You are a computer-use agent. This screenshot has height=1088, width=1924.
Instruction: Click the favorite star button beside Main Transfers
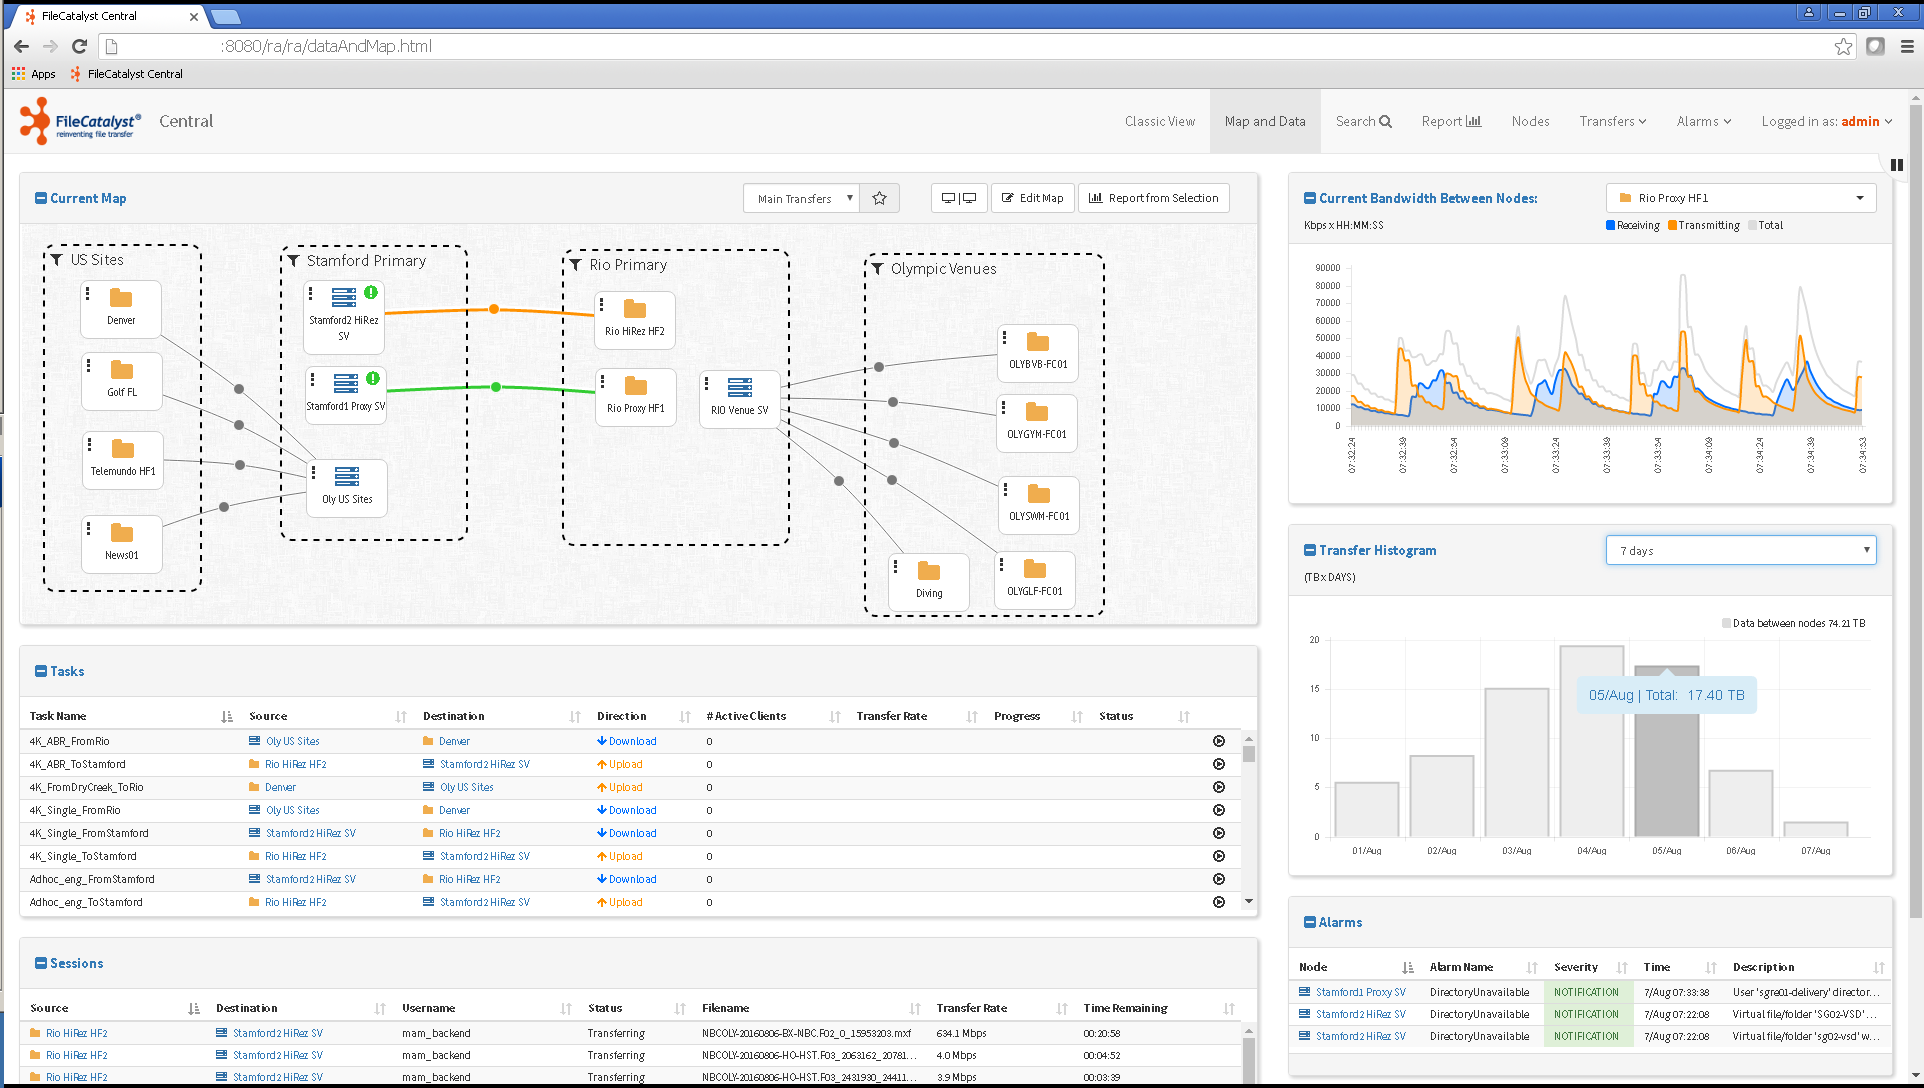880,198
